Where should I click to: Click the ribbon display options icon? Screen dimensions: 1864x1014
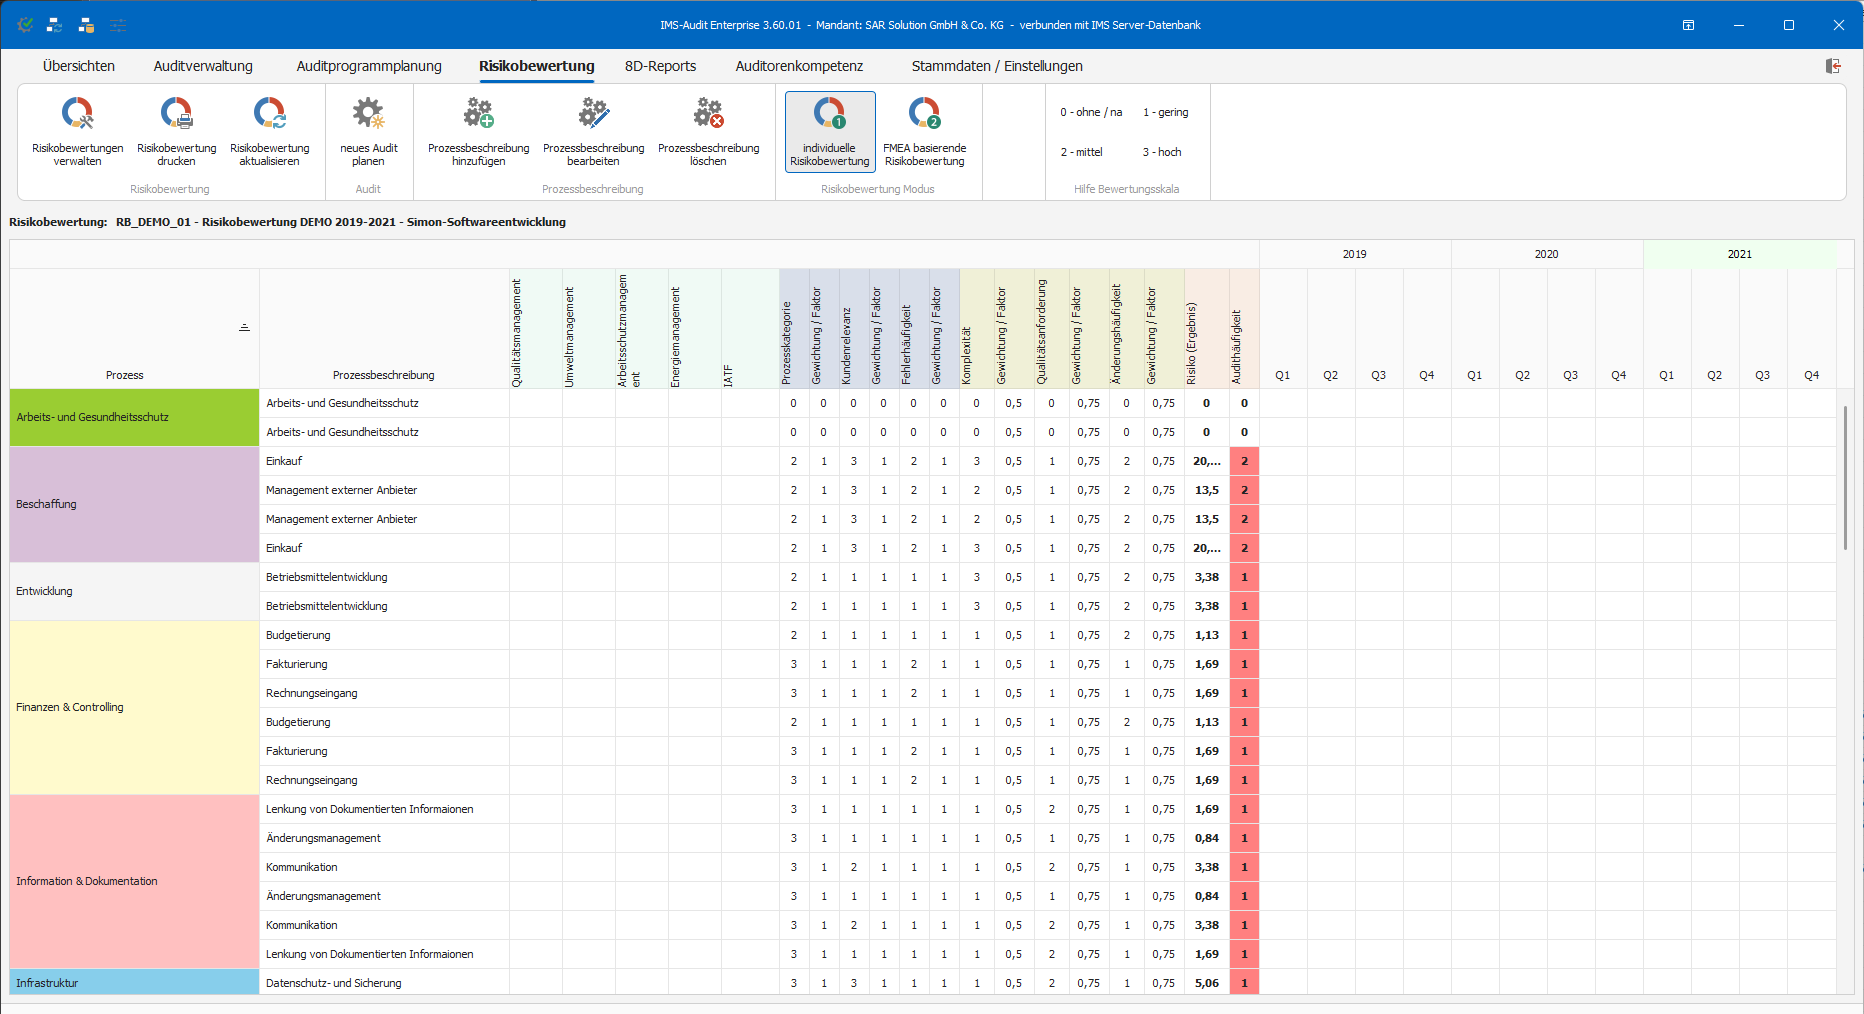pos(1688,25)
